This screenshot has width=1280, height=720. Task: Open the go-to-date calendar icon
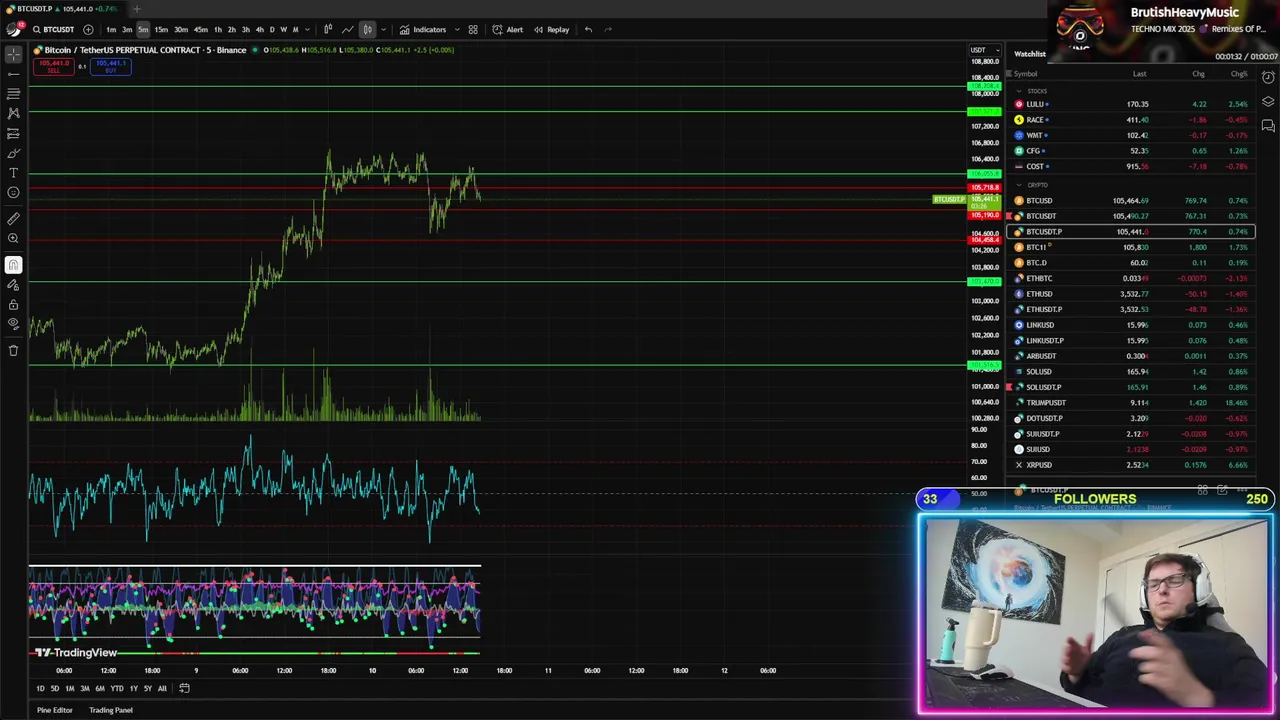184,688
